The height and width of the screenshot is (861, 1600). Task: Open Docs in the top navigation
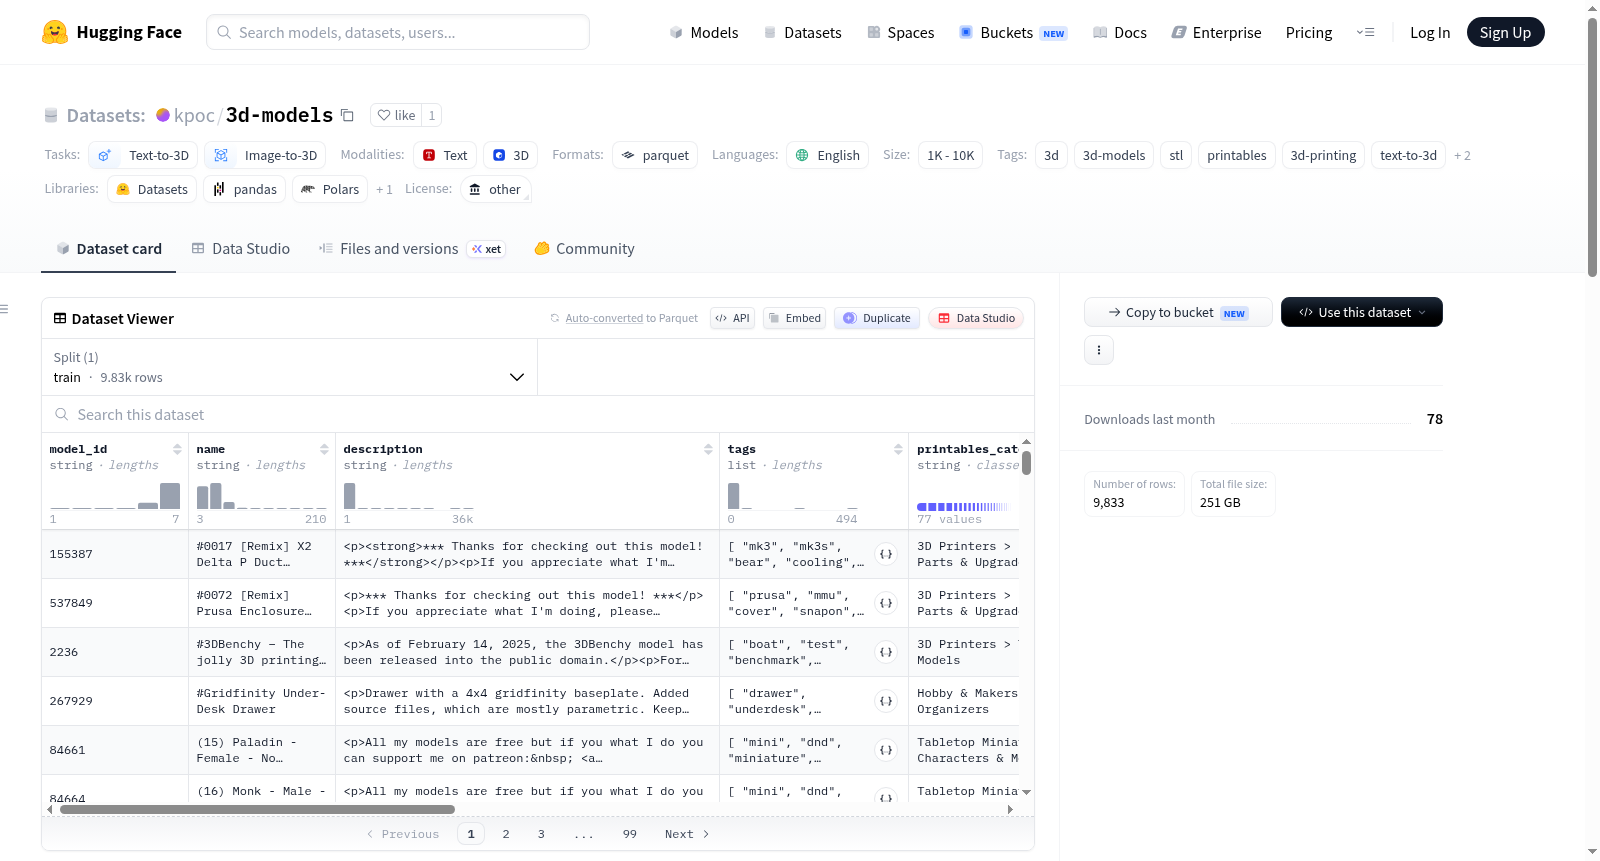pyautogui.click(x=1120, y=33)
